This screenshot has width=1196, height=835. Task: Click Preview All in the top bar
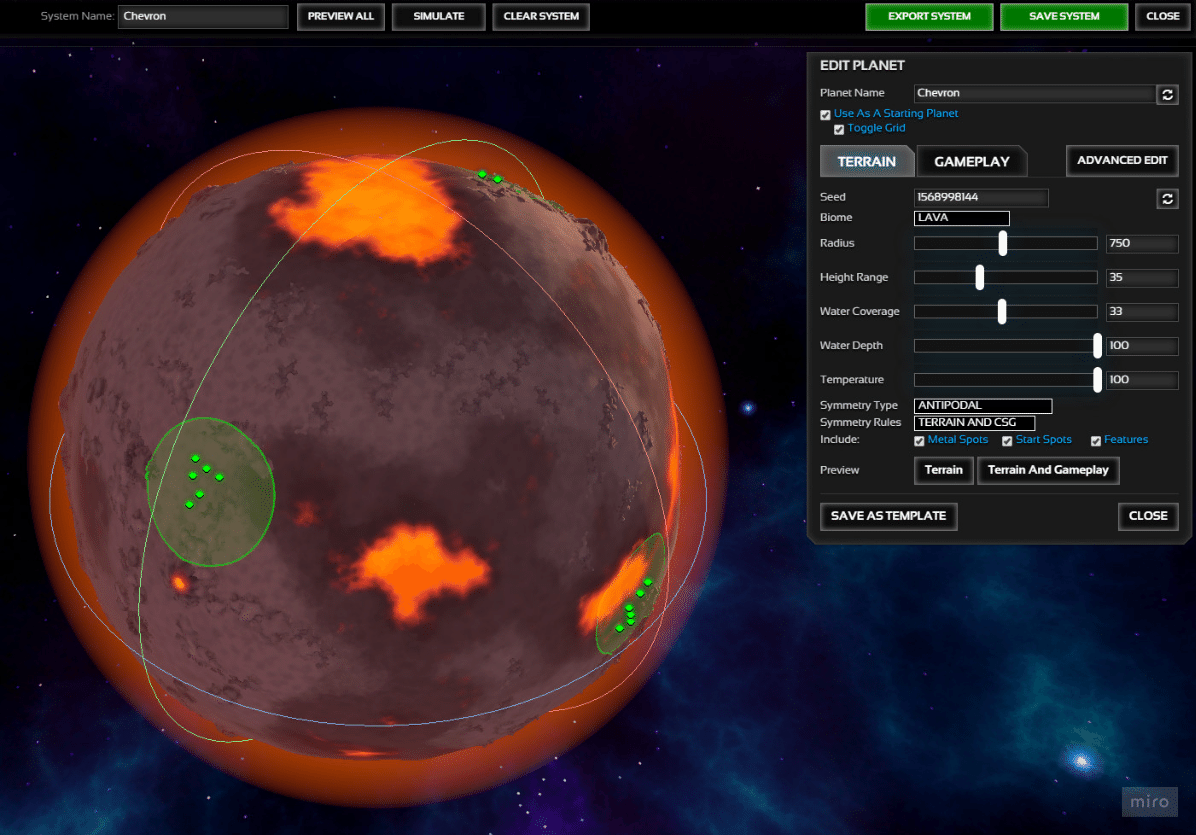[x=341, y=16]
